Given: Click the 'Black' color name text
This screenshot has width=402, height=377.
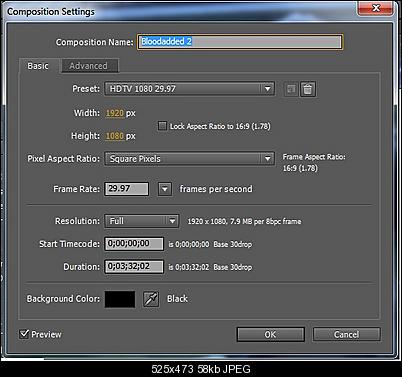Looking at the screenshot, I should point(177,299).
